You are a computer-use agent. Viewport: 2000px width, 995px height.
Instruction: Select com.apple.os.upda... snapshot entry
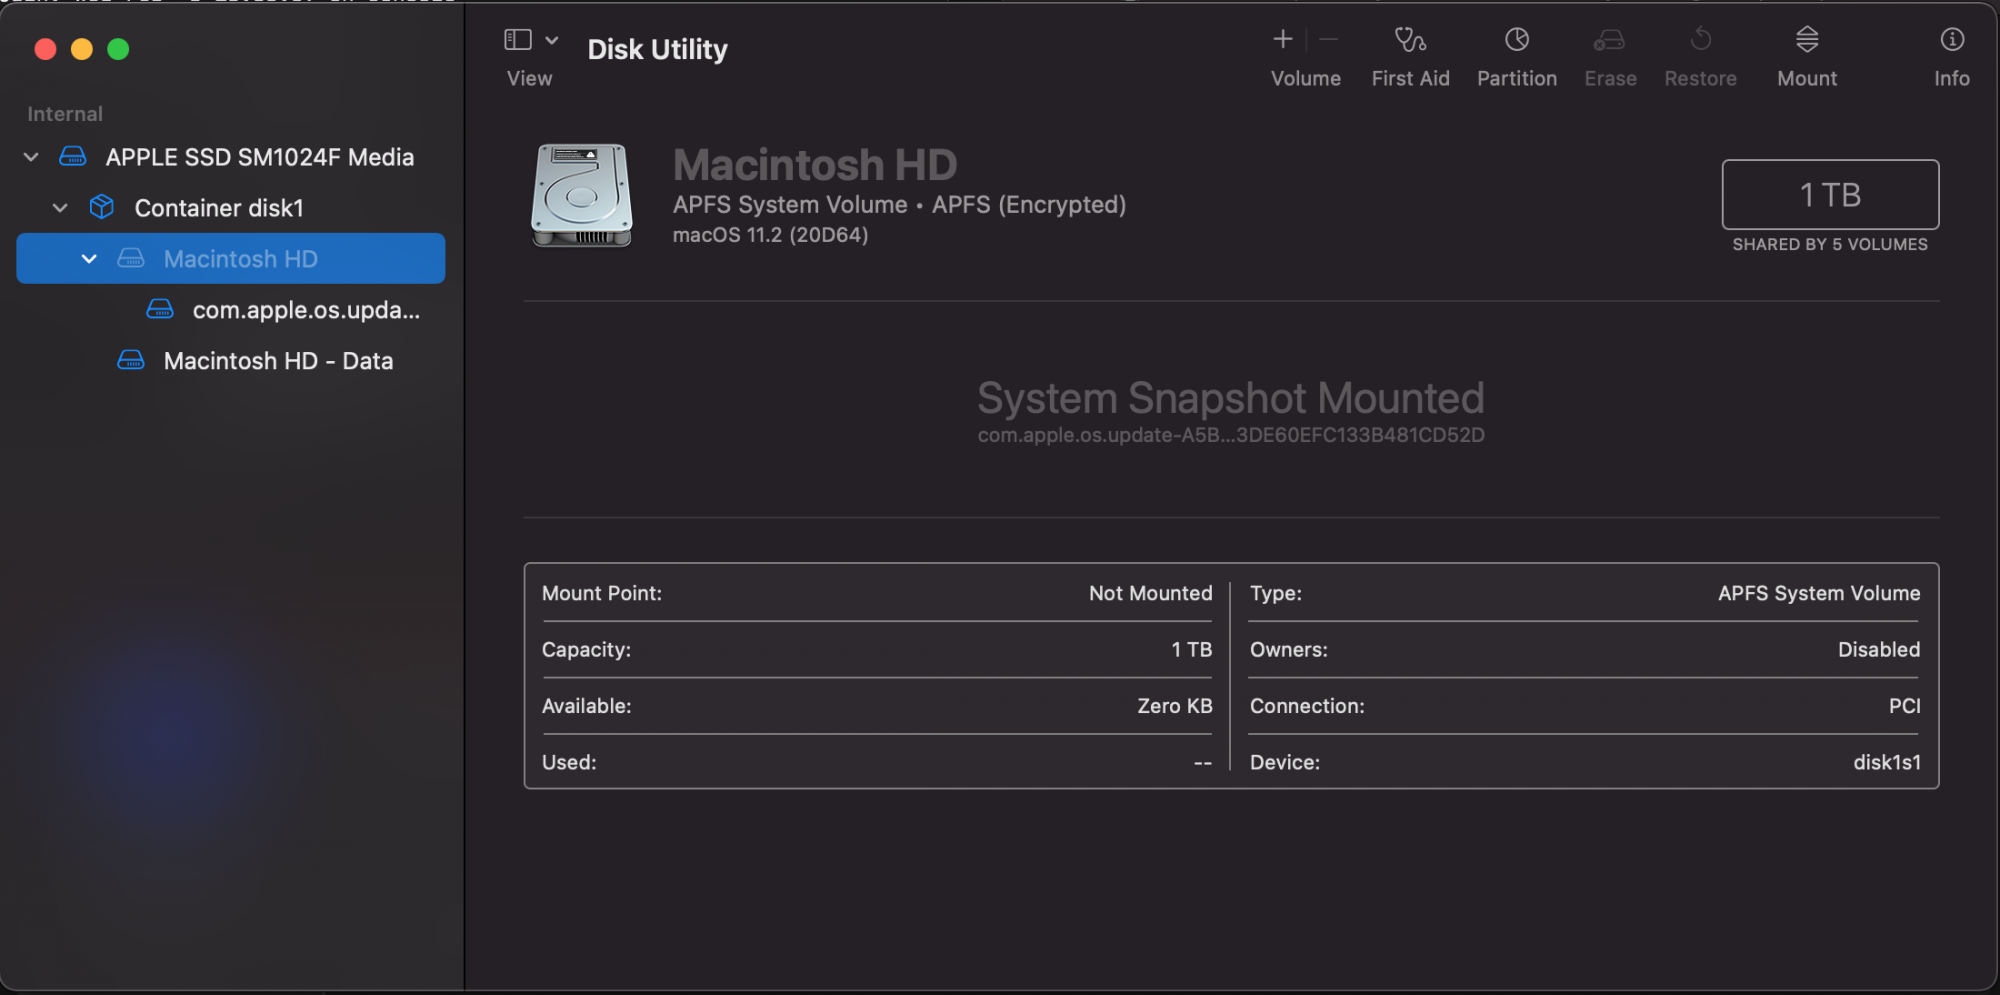[306, 310]
